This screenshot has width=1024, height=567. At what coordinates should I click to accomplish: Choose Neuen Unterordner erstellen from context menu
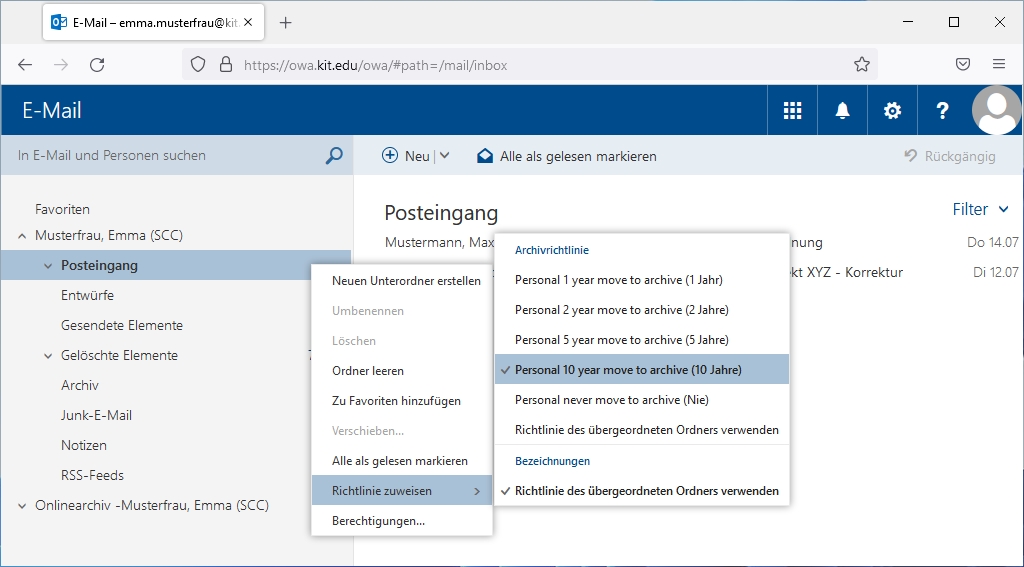(406, 281)
